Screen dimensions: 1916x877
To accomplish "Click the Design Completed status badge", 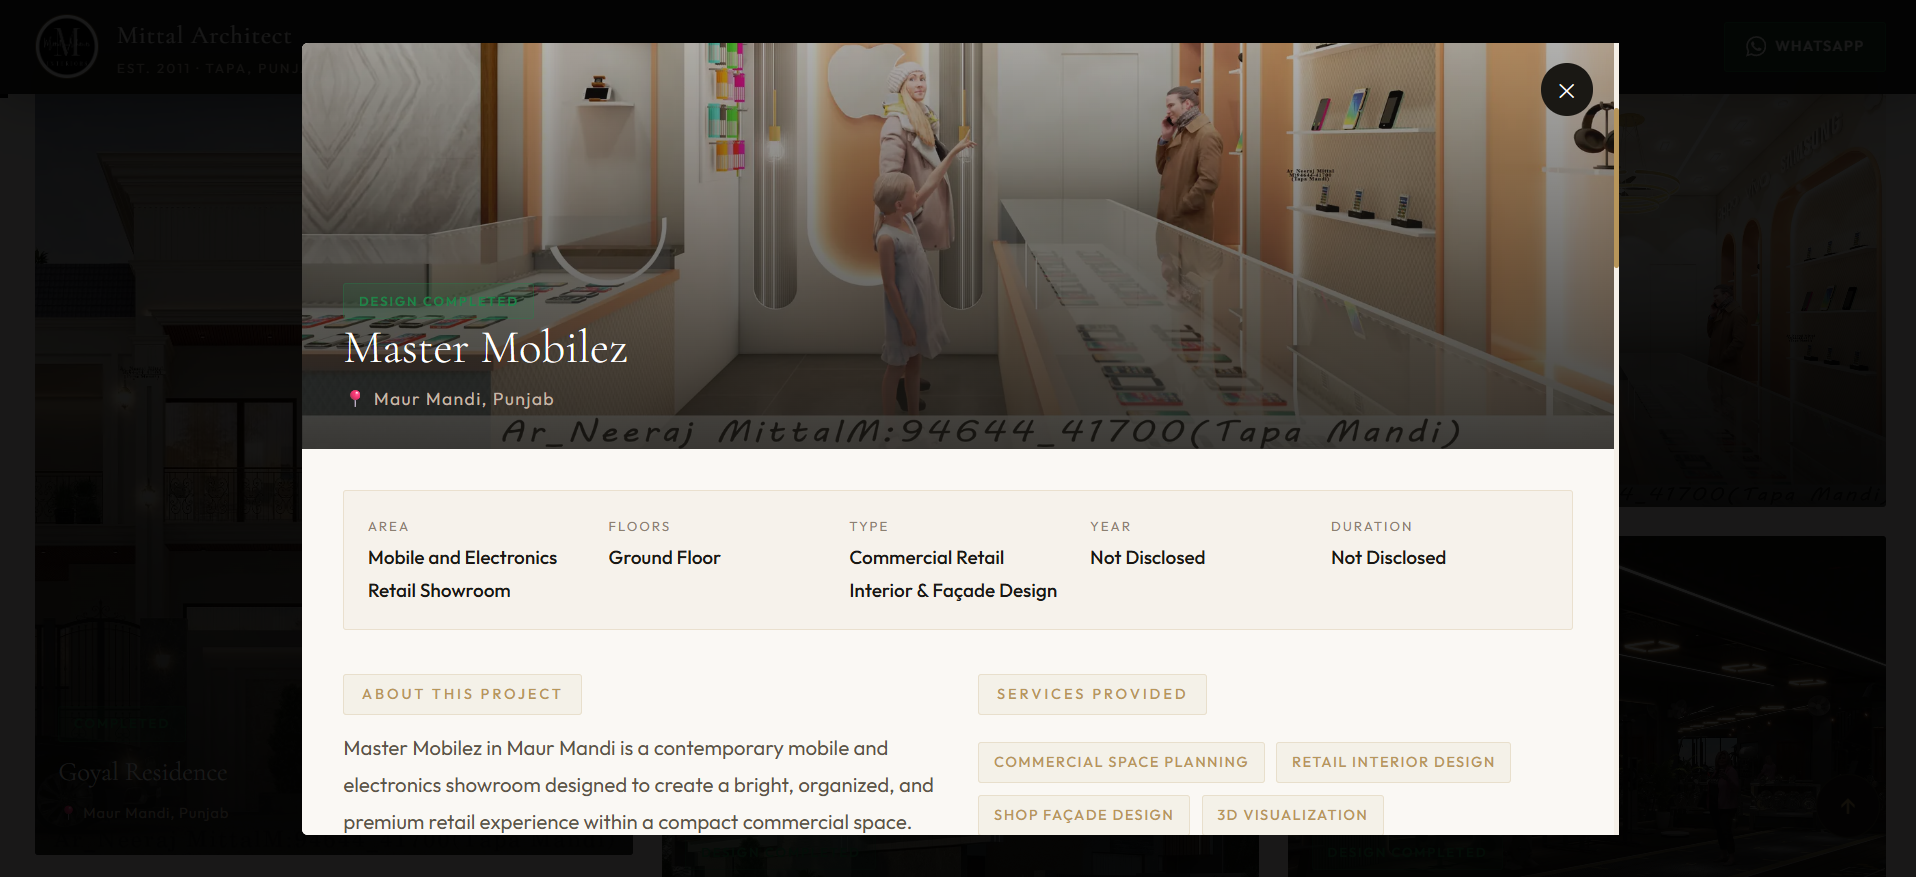I will click(x=438, y=301).
